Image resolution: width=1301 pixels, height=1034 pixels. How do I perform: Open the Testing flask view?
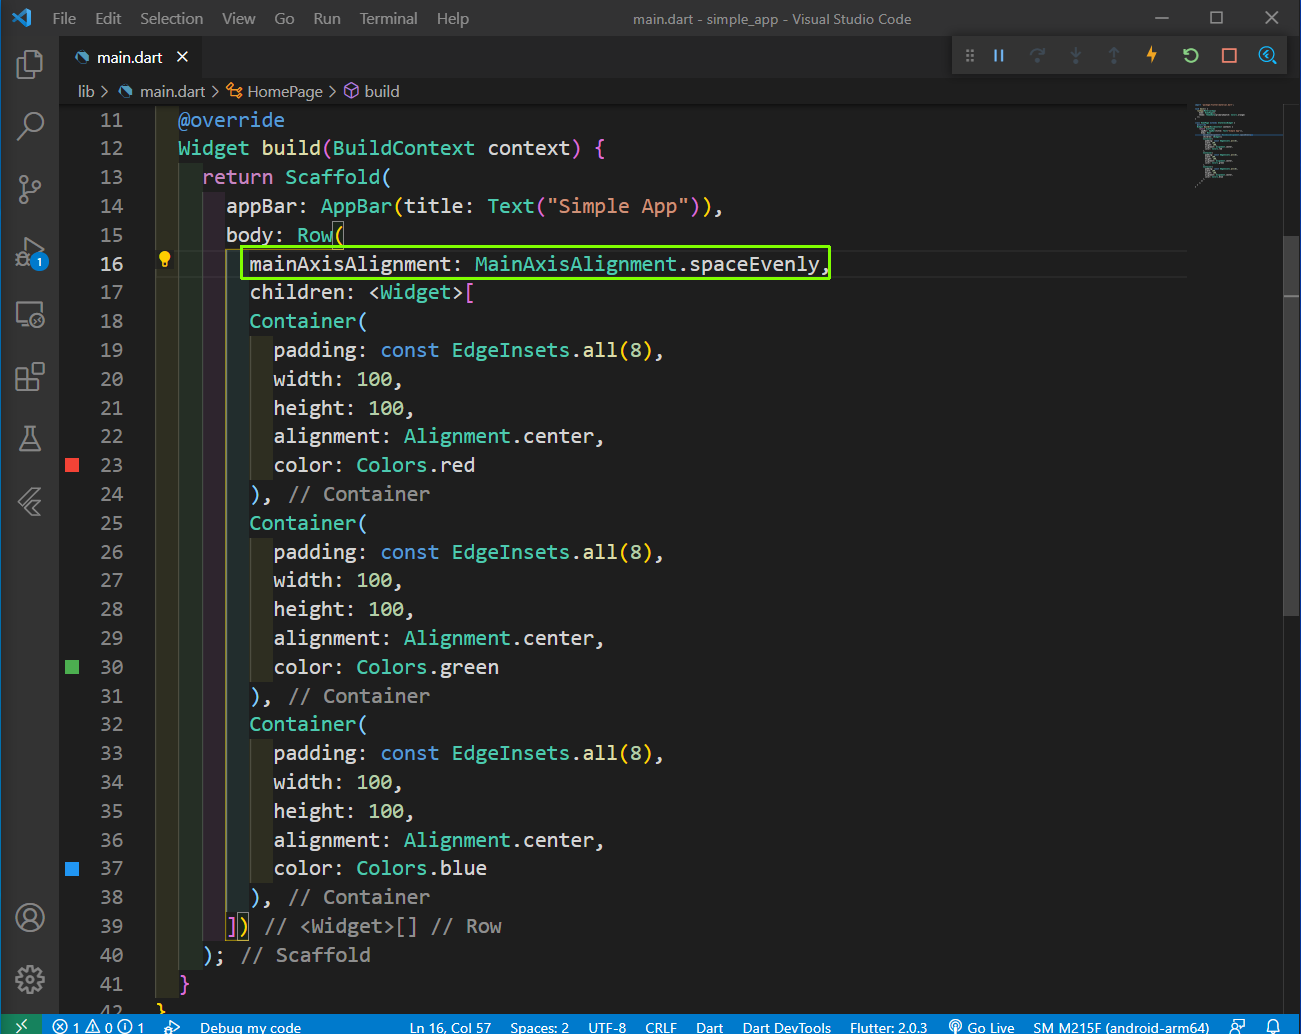[30, 439]
